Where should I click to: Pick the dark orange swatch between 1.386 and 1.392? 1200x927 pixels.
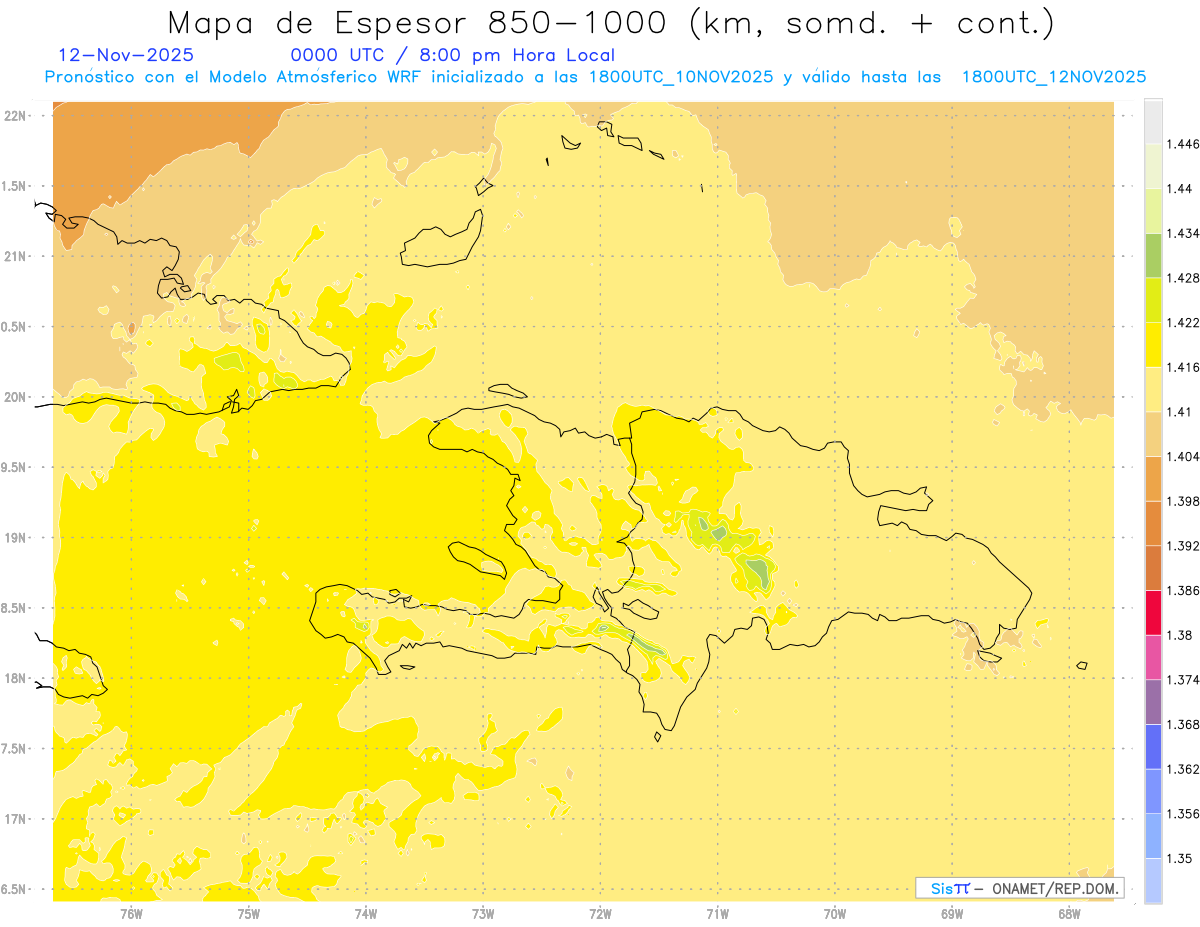coord(1153,568)
